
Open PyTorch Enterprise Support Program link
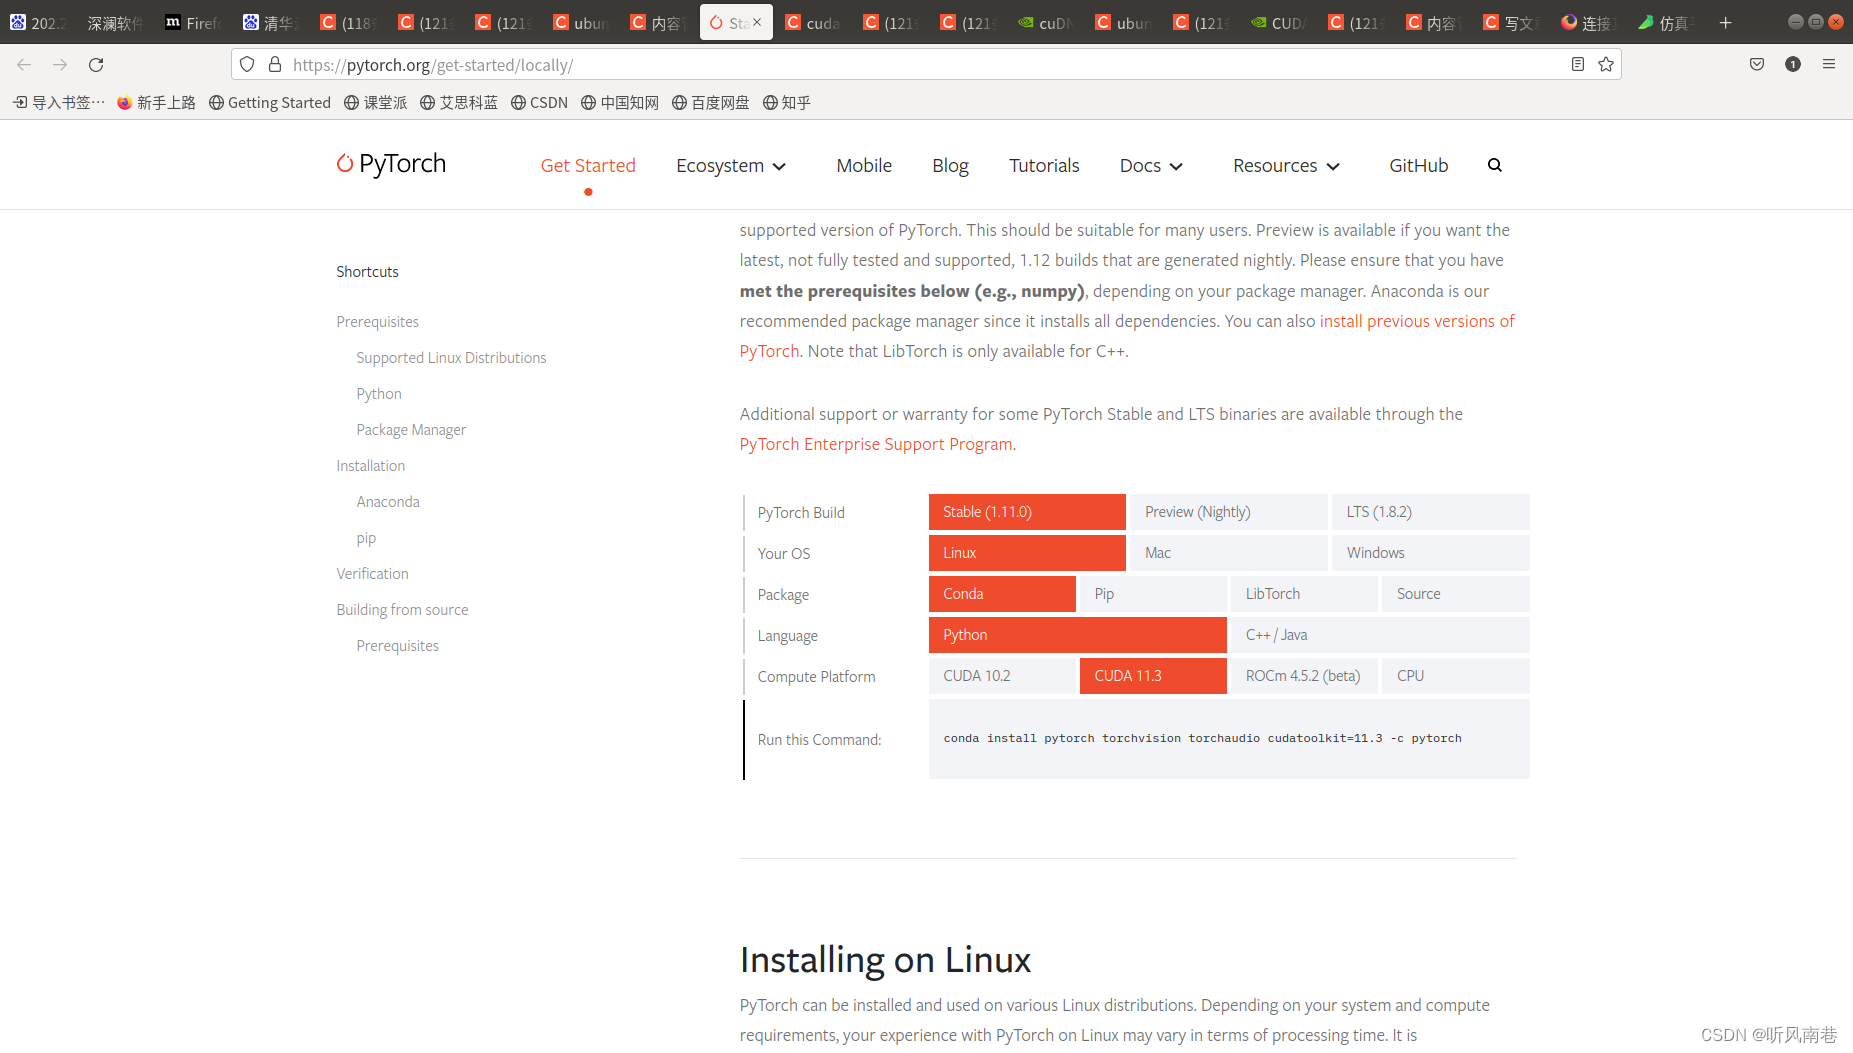coord(876,444)
